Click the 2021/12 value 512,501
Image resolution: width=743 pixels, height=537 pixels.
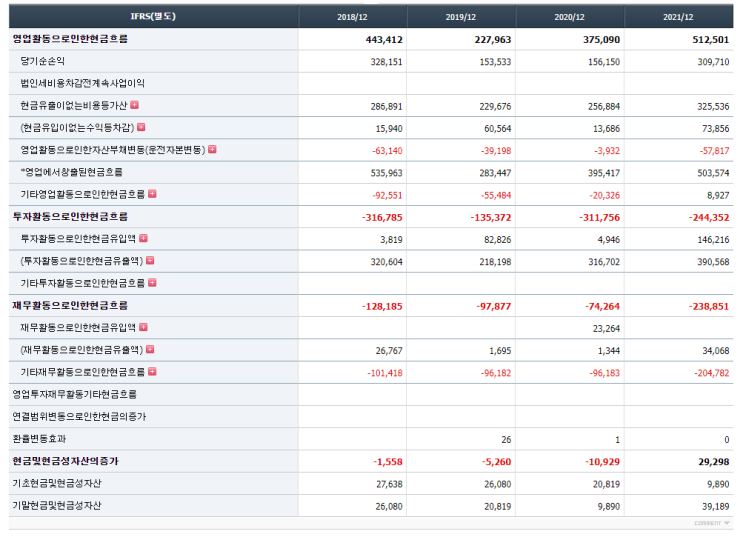(711, 39)
